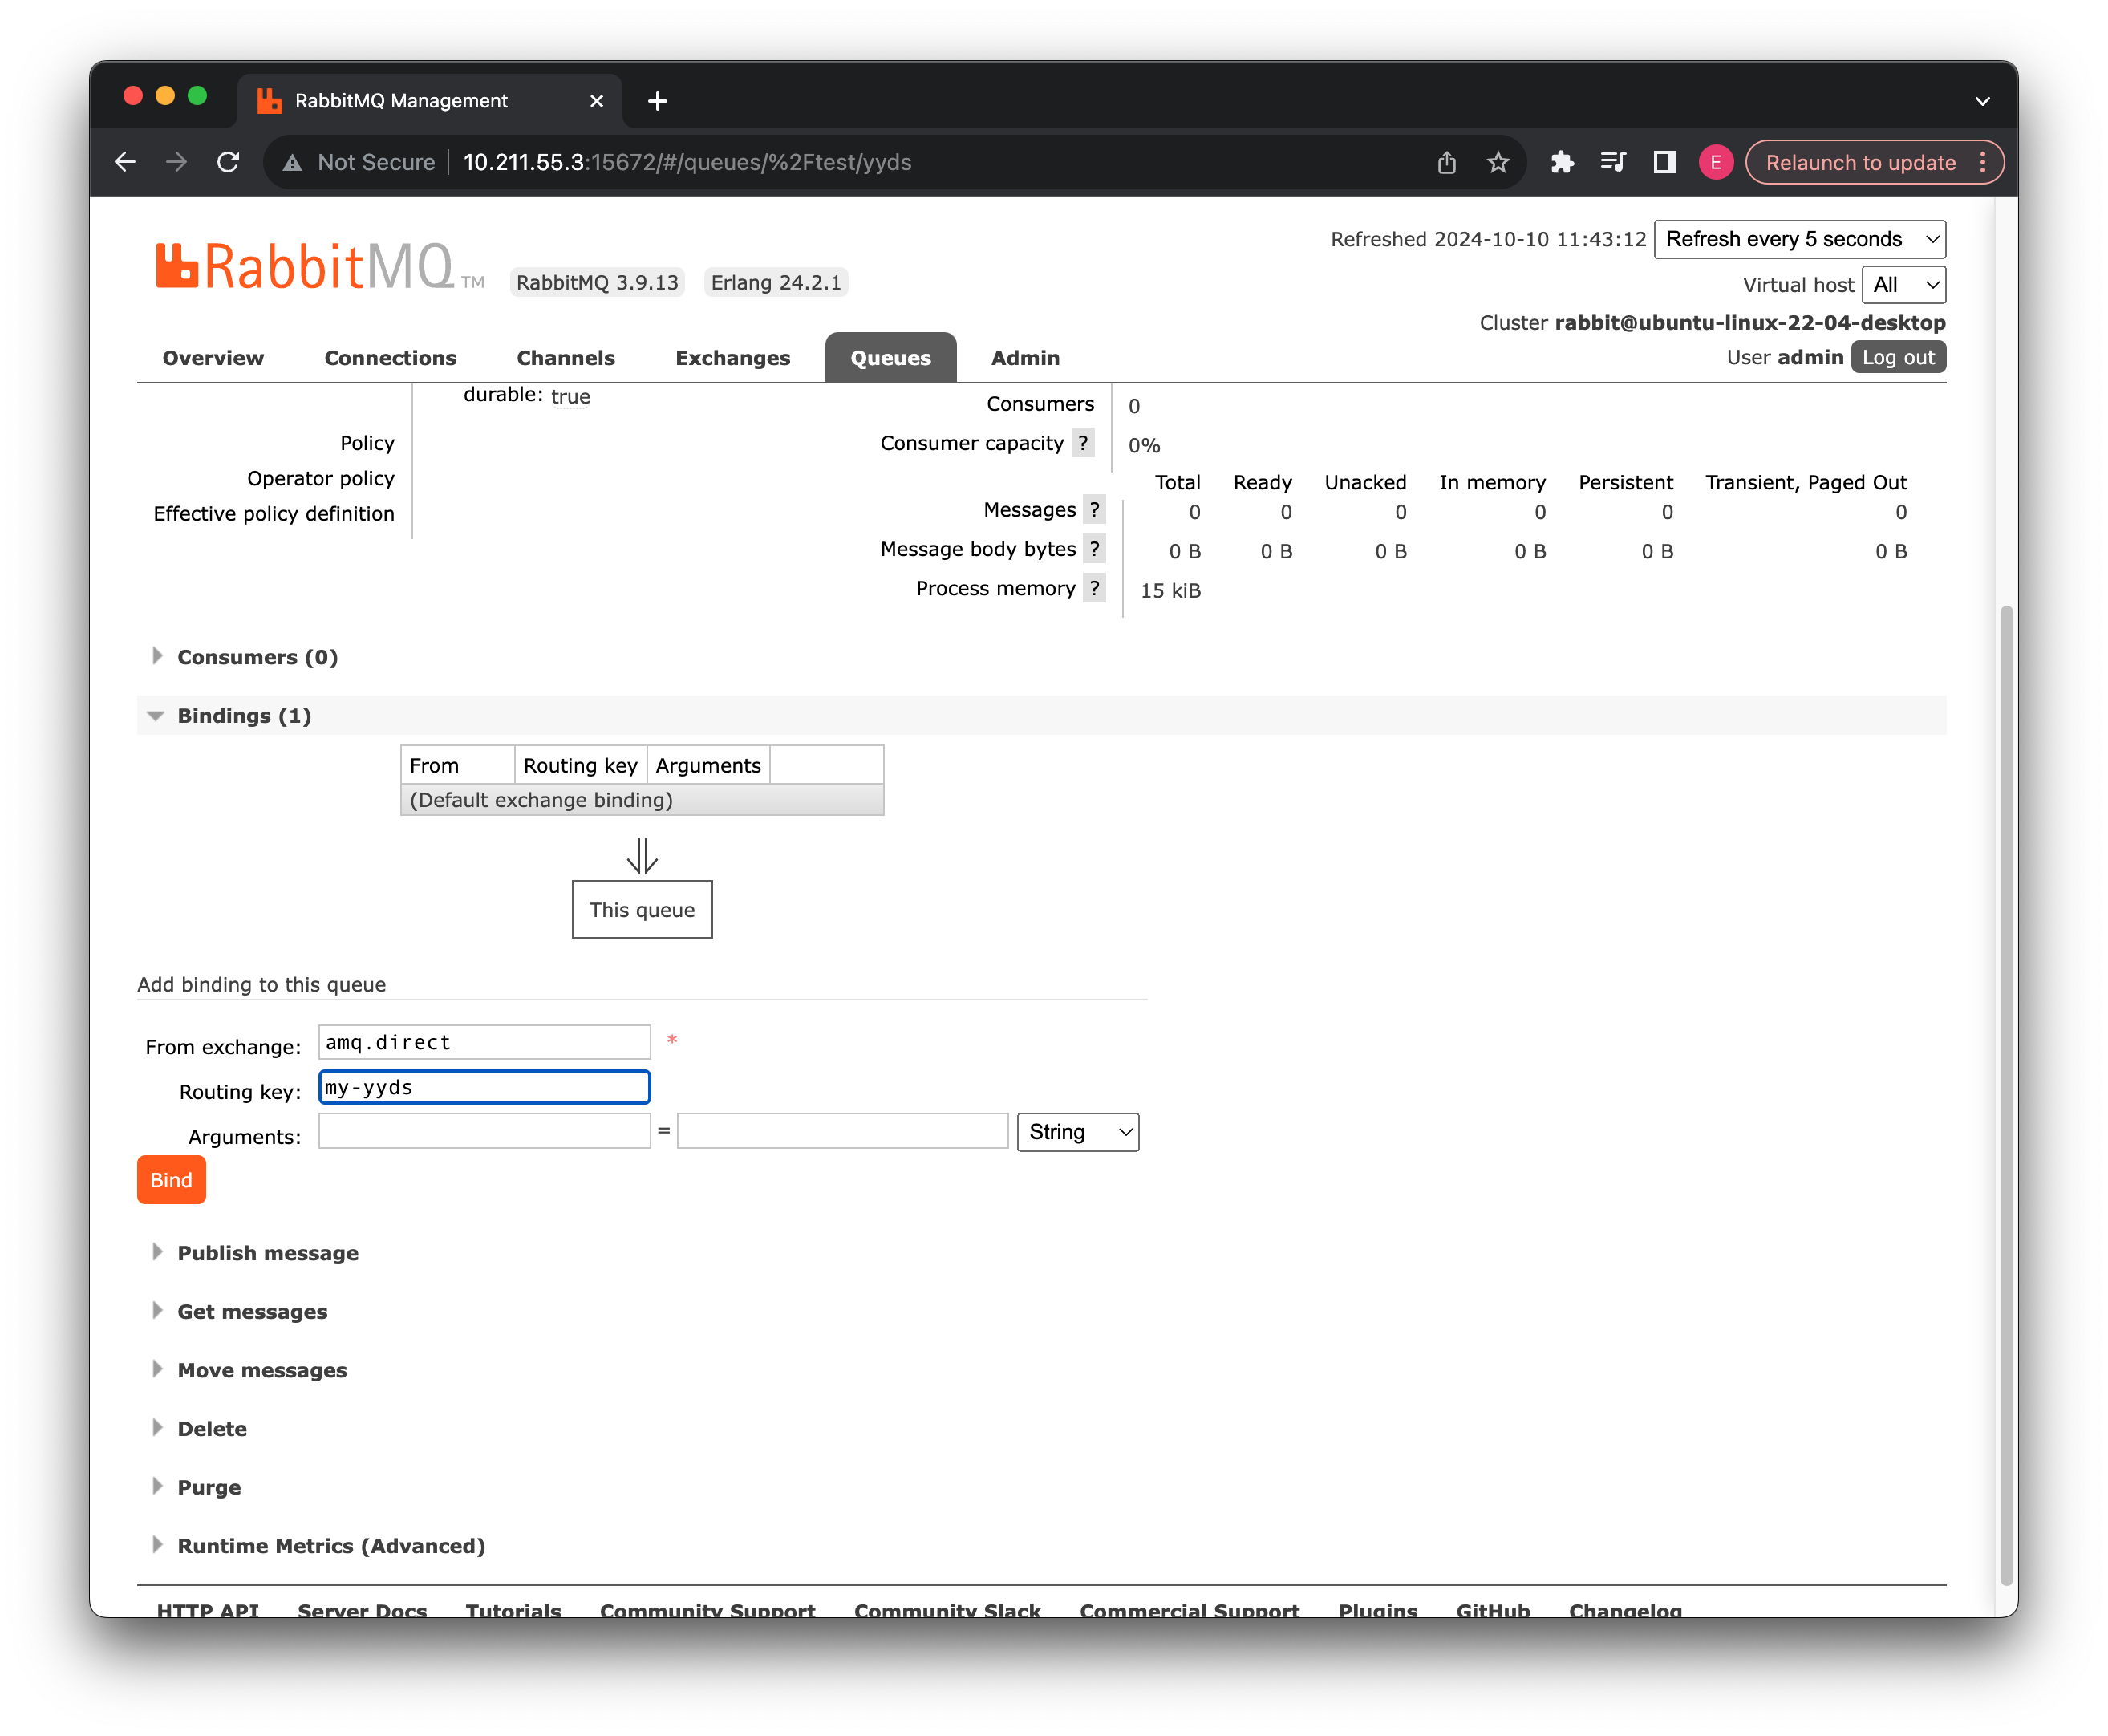Screen dimensions: 2108x1736
Task: Open the Refresh every 5 seconds dropdown
Action: [x=1799, y=239]
